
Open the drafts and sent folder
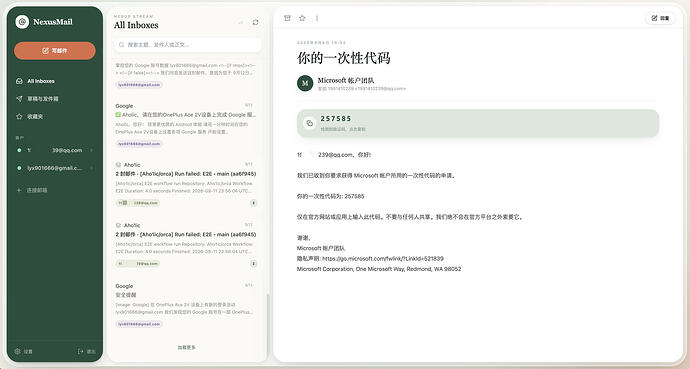click(x=55, y=99)
